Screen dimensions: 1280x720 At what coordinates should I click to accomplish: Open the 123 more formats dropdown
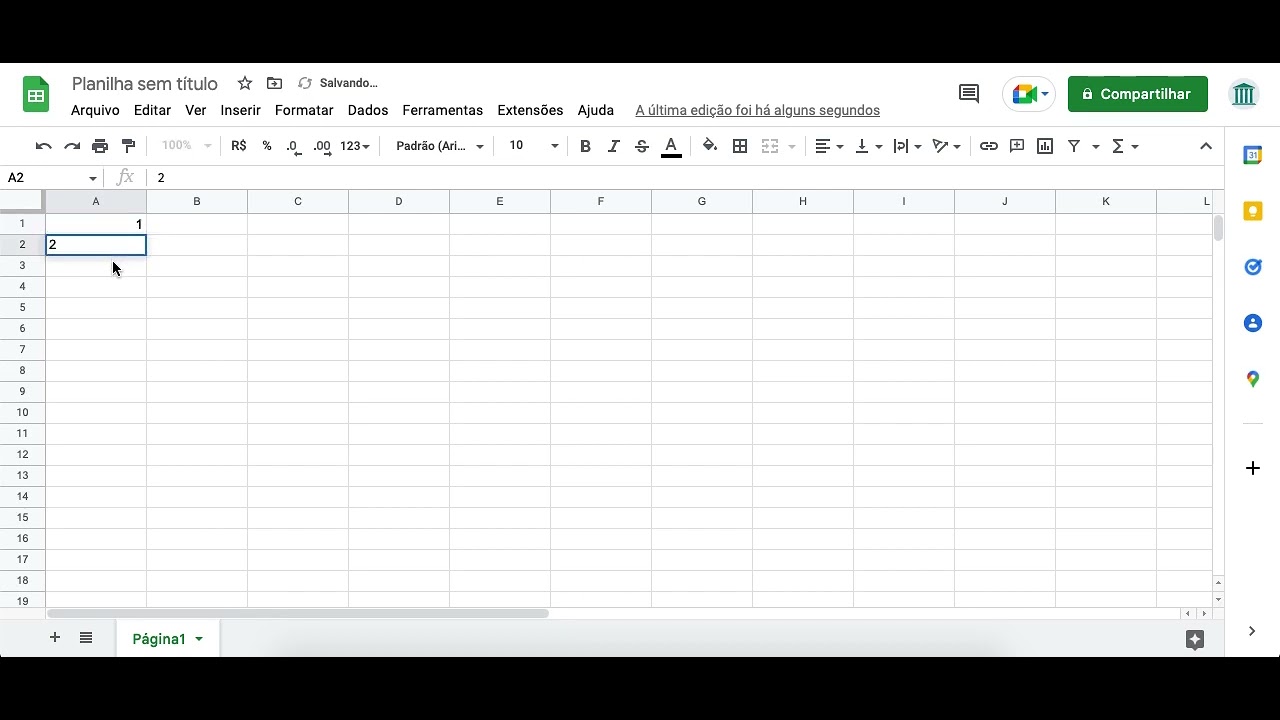355,146
